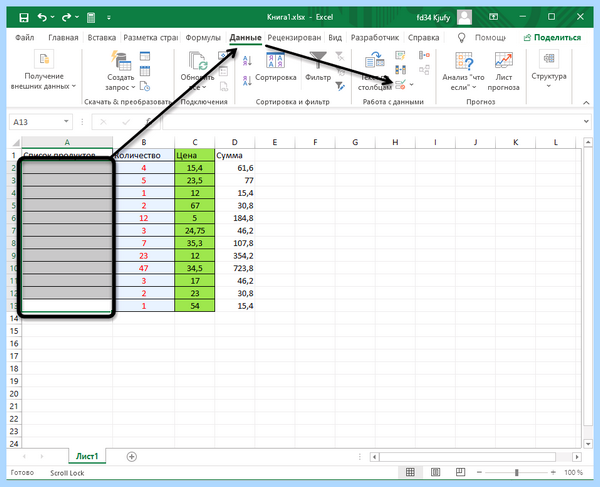
Task: Expand the formula bar
Action: pos(586,122)
